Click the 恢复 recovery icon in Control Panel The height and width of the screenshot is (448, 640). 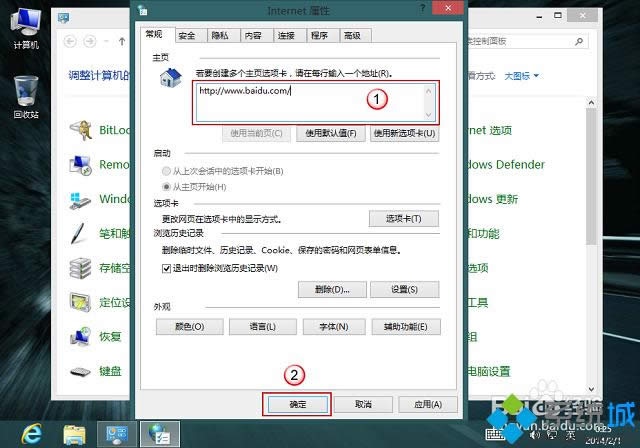click(80, 337)
